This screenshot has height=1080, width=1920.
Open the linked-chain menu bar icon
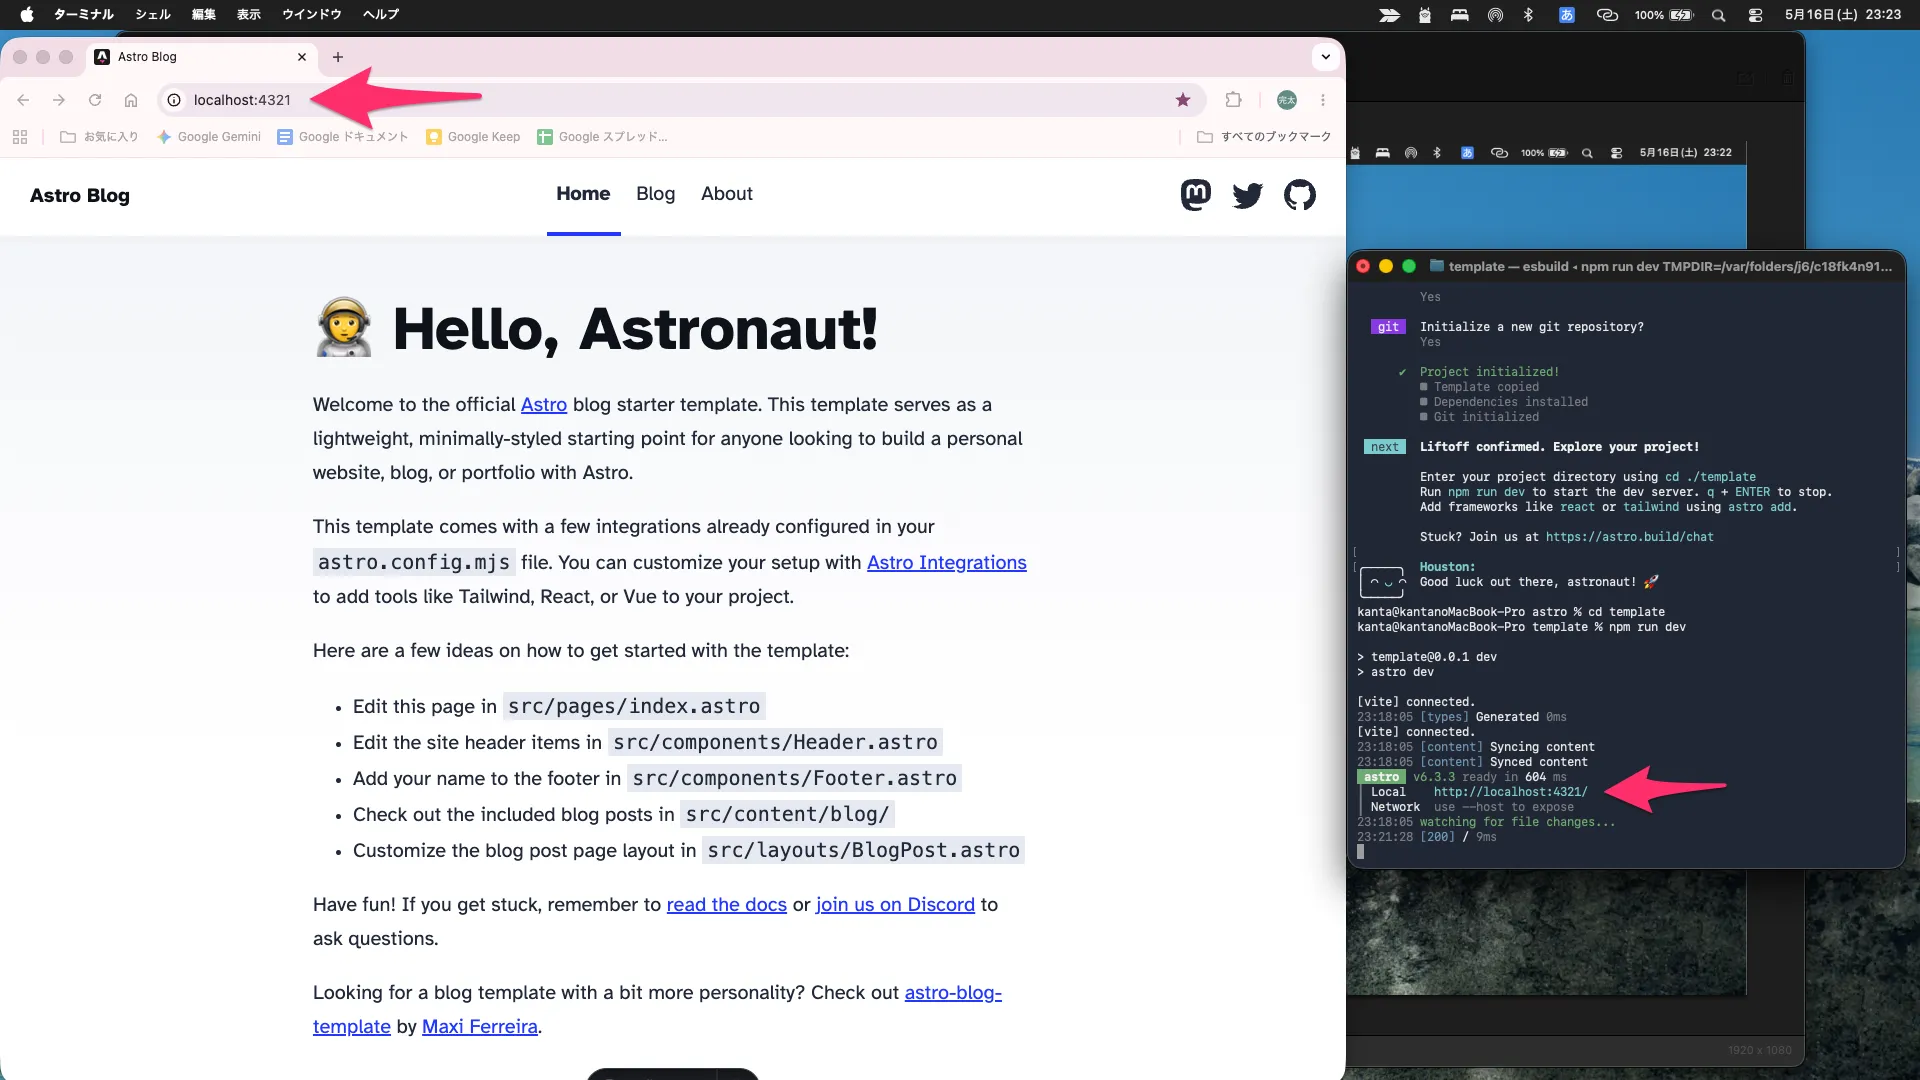(1607, 15)
